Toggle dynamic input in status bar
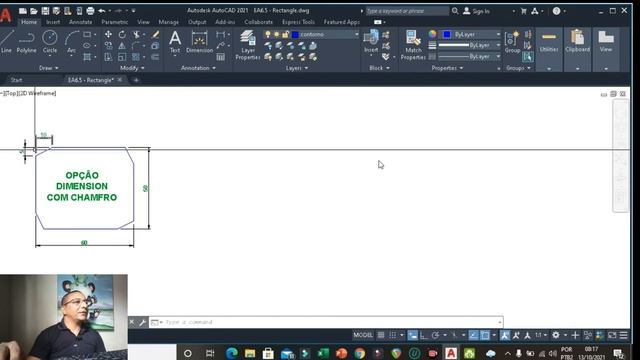Screen dimensions: 640x360 click(413, 335)
